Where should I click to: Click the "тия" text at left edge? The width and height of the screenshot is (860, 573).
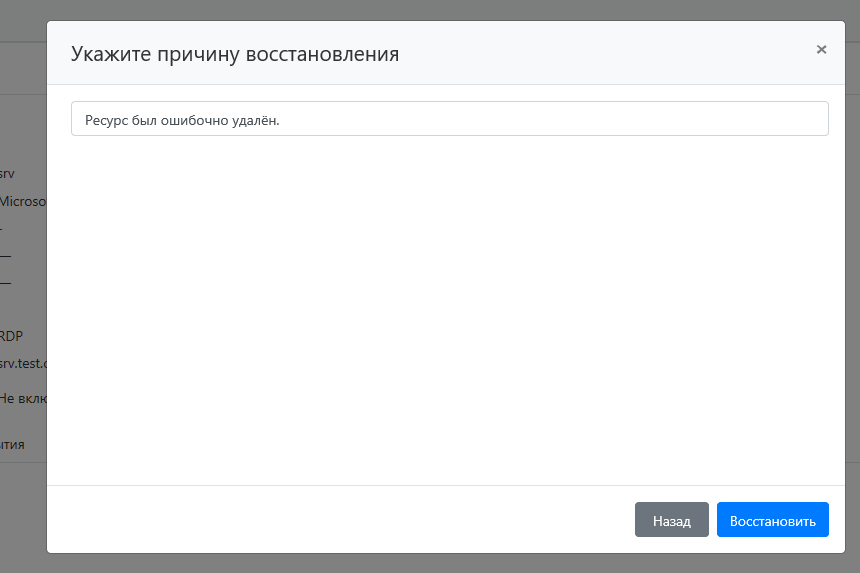[13, 444]
